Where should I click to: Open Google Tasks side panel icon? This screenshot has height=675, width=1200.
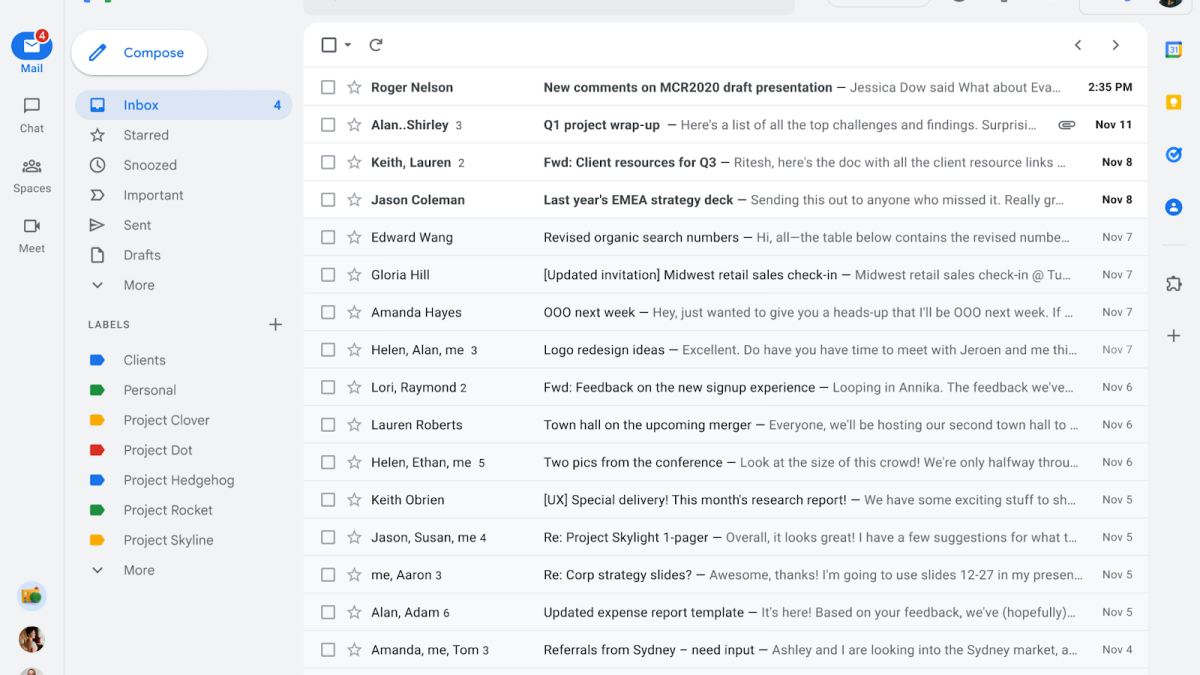(1174, 154)
